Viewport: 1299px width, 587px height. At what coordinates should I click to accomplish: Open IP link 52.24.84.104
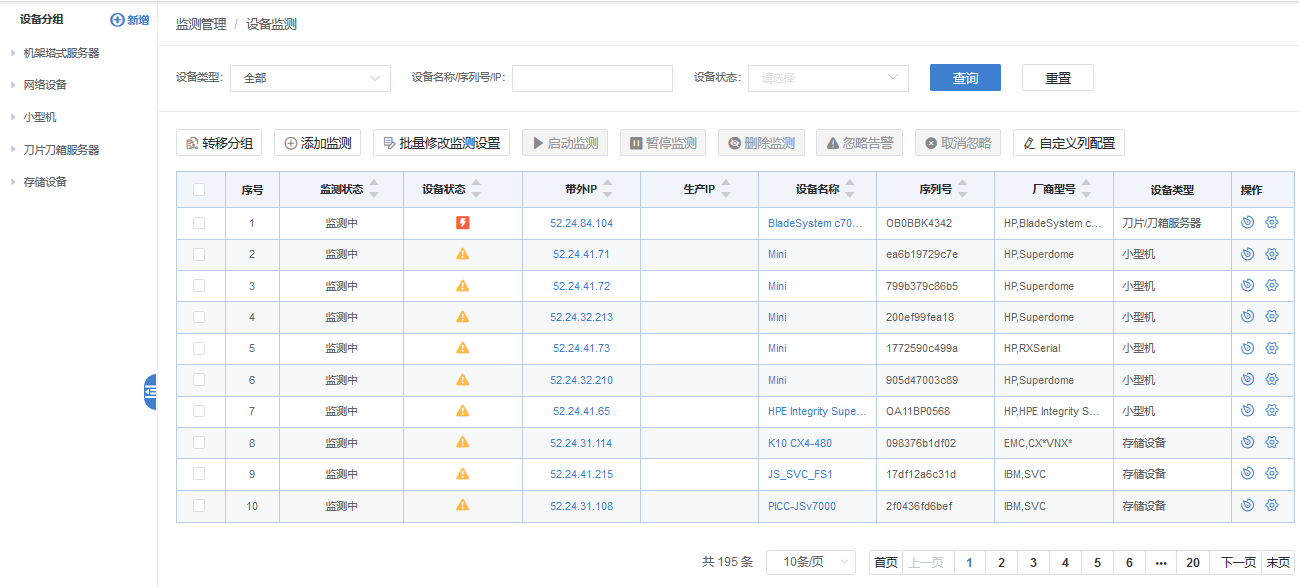pos(581,223)
